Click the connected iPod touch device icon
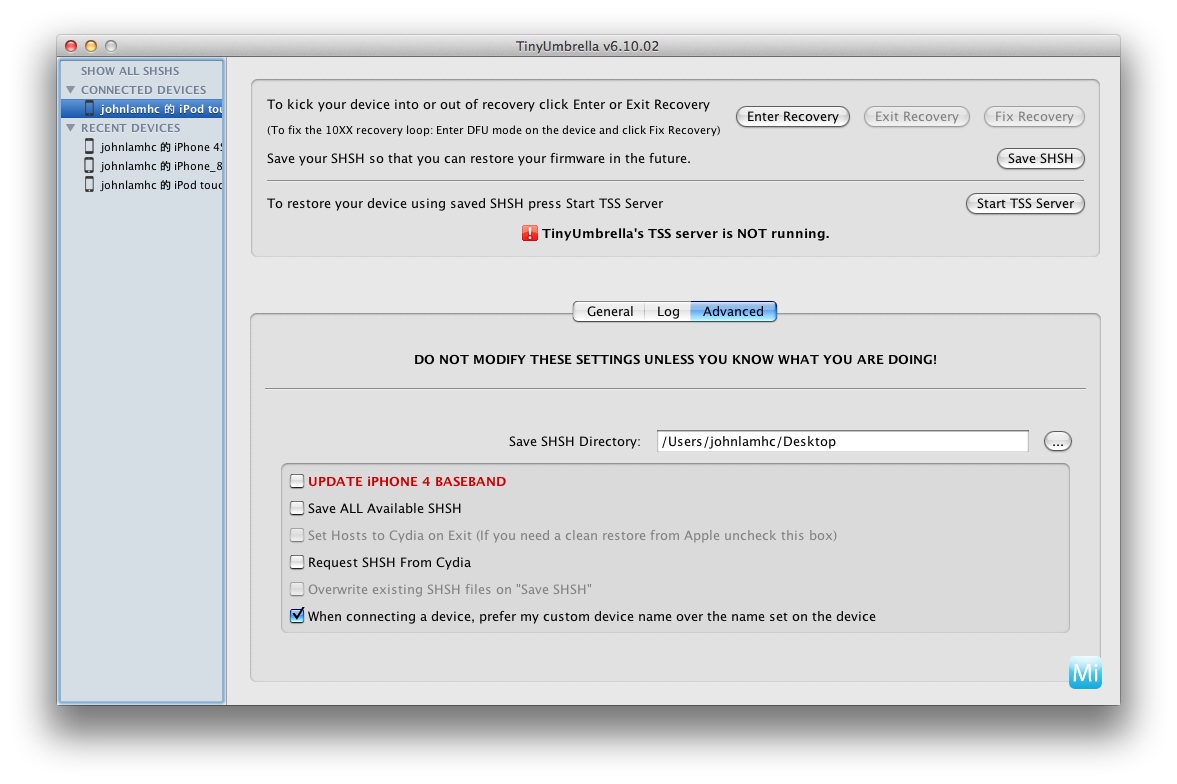 [89, 109]
